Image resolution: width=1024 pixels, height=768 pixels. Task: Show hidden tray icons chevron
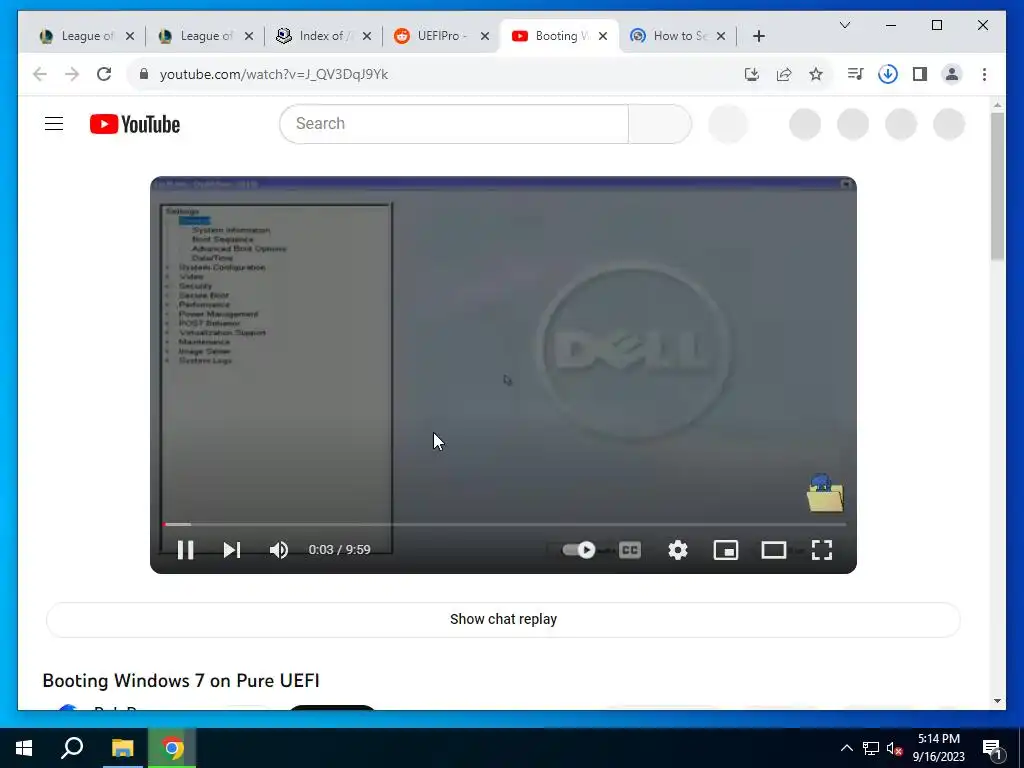click(846, 748)
